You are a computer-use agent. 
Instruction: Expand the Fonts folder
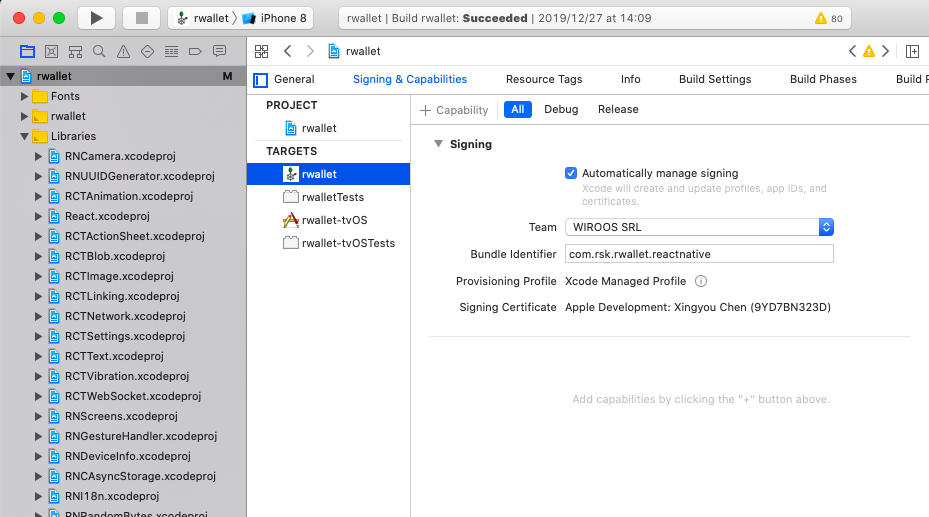coord(24,96)
